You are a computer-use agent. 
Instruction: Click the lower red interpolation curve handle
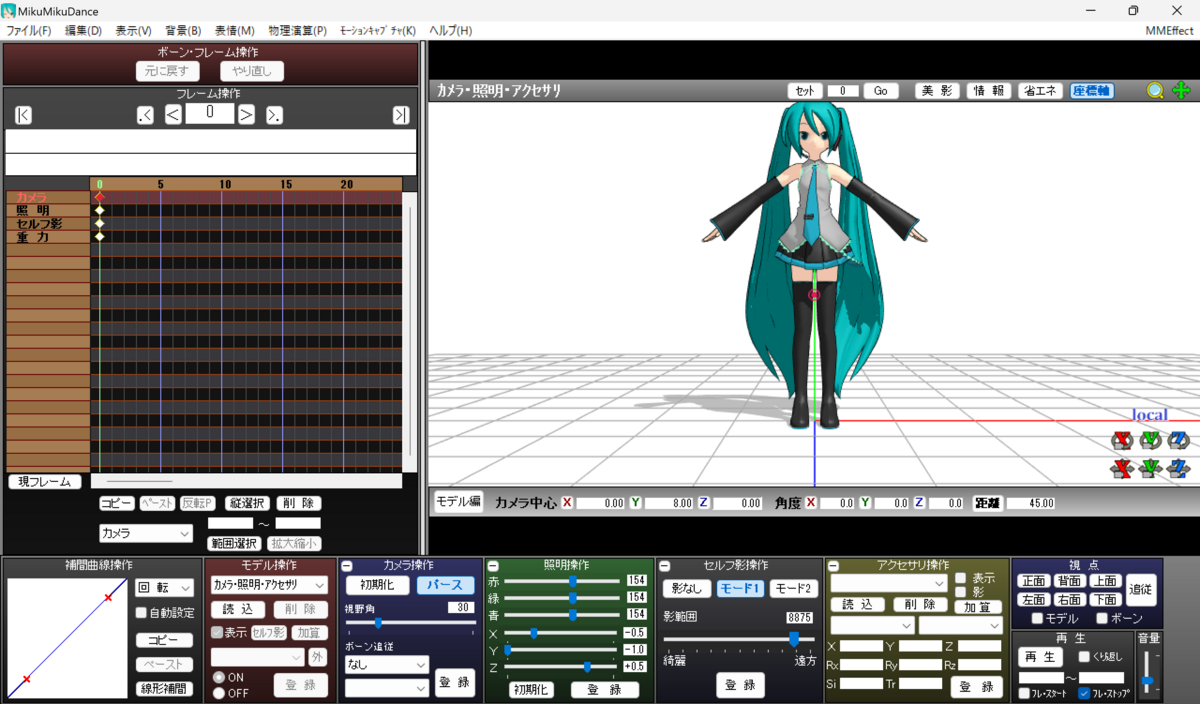tap(26, 680)
